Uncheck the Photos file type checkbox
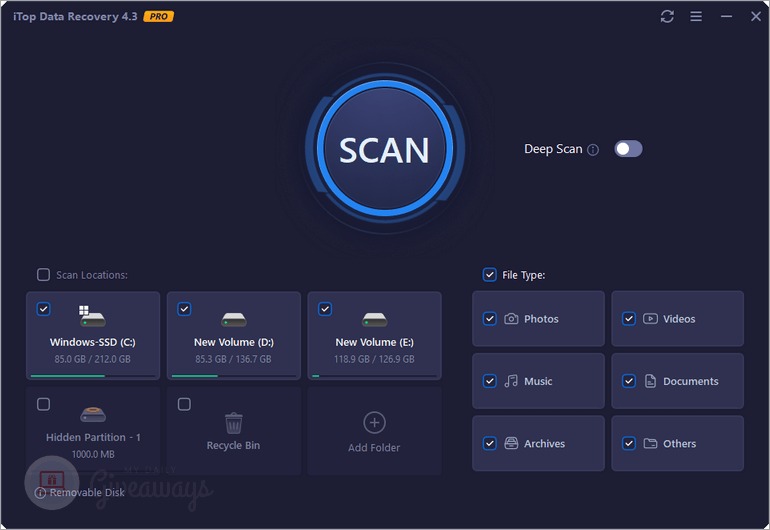The width and height of the screenshot is (770, 530). tap(490, 319)
